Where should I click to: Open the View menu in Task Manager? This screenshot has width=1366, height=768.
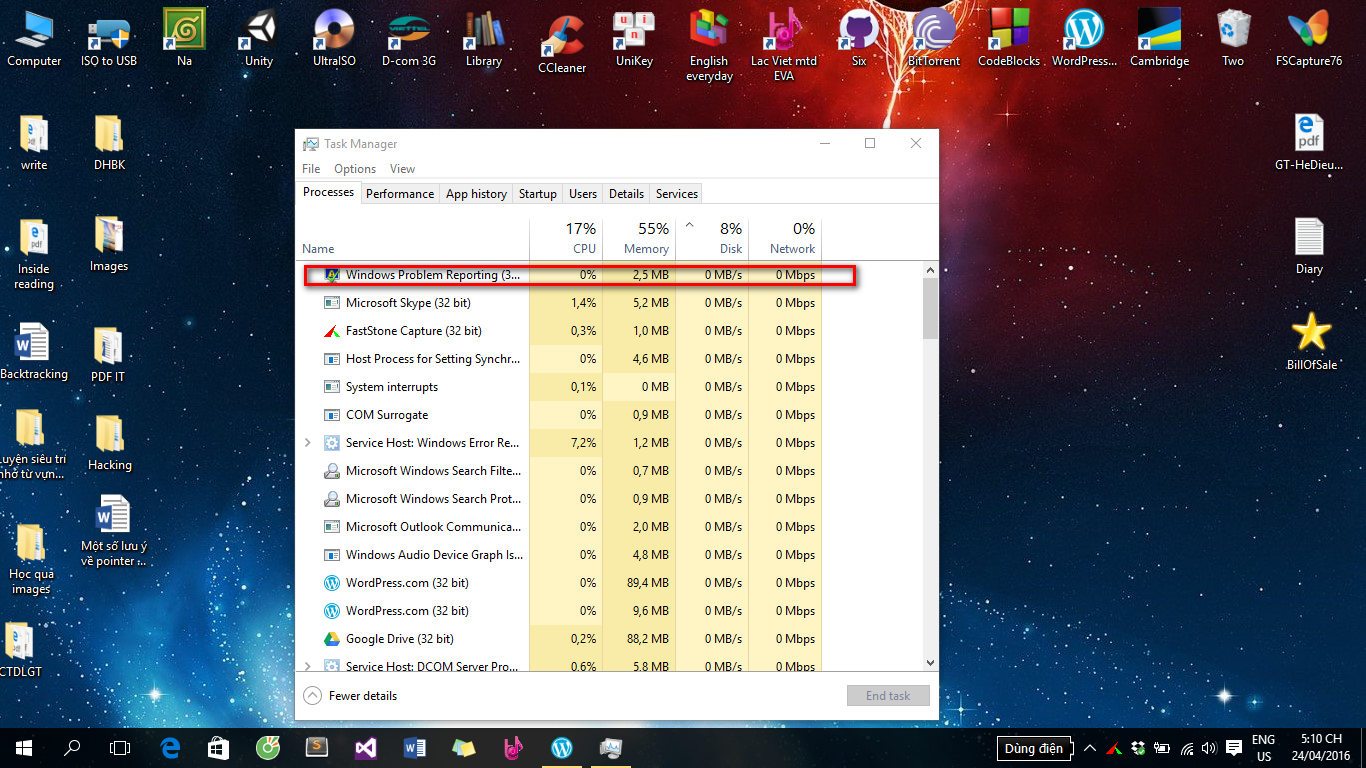point(402,169)
